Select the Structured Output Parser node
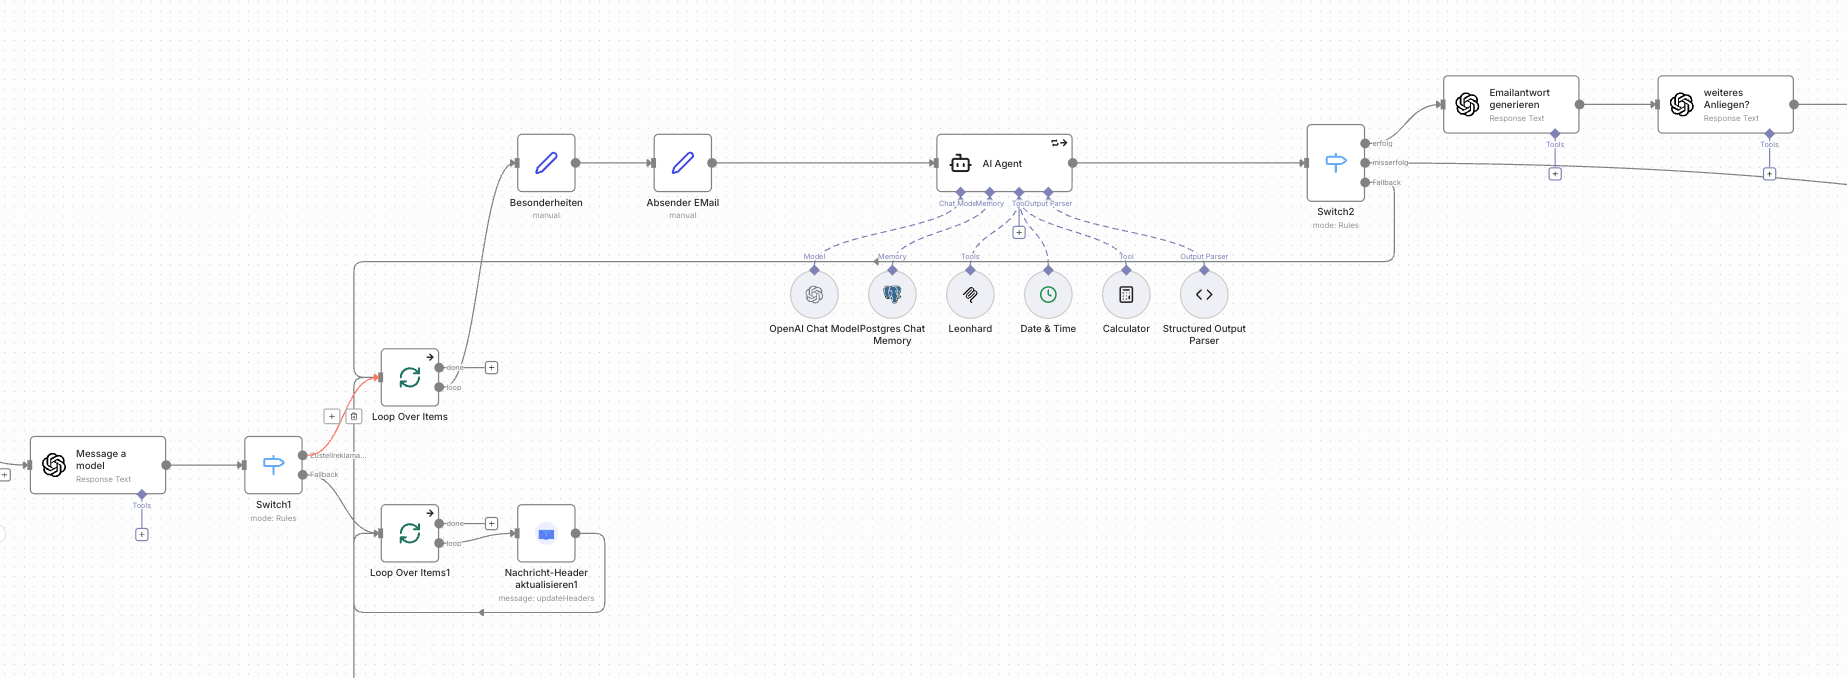1847x678 pixels. (x=1204, y=295)
